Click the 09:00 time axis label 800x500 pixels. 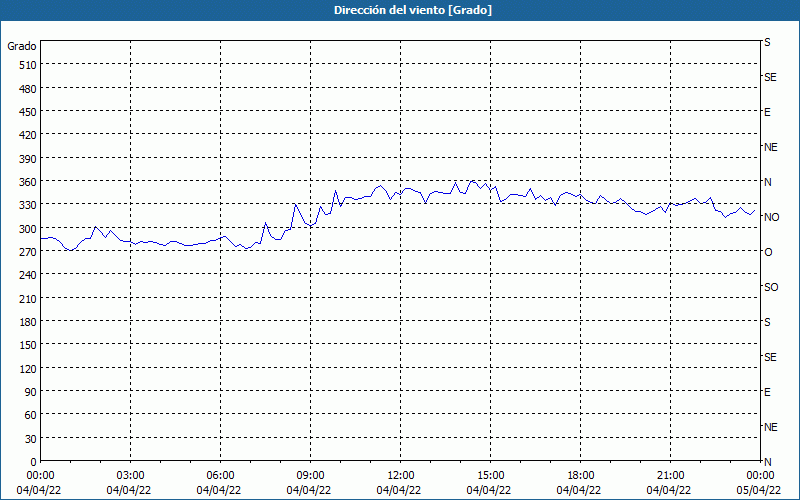(311, 476)
